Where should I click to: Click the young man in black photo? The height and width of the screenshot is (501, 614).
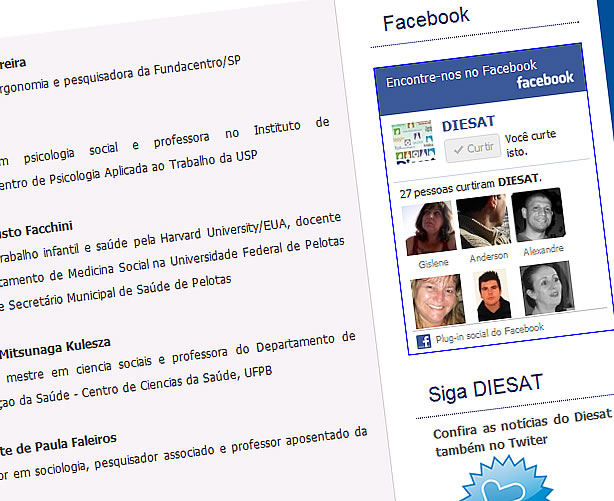coord(493,295)
